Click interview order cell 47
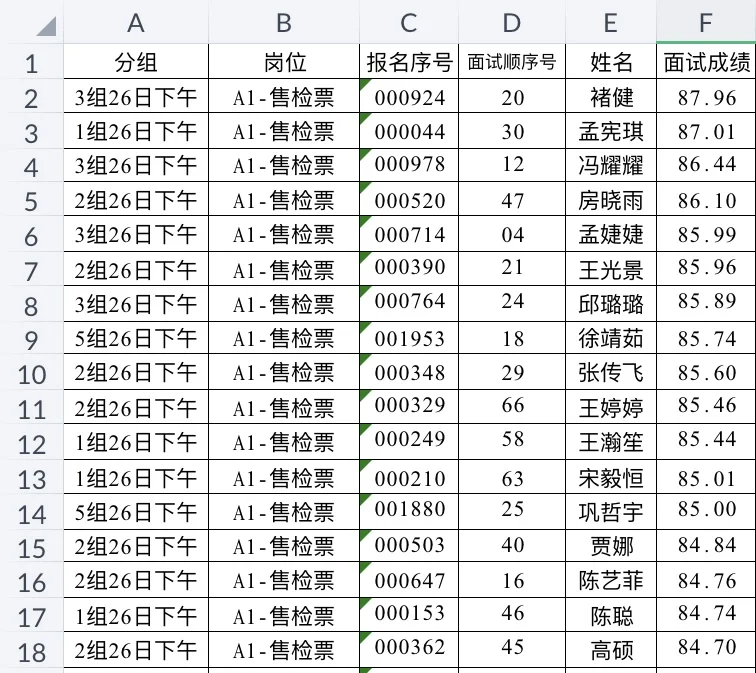The height and width of the screenshot is (673, 756). tap(512, 199)
